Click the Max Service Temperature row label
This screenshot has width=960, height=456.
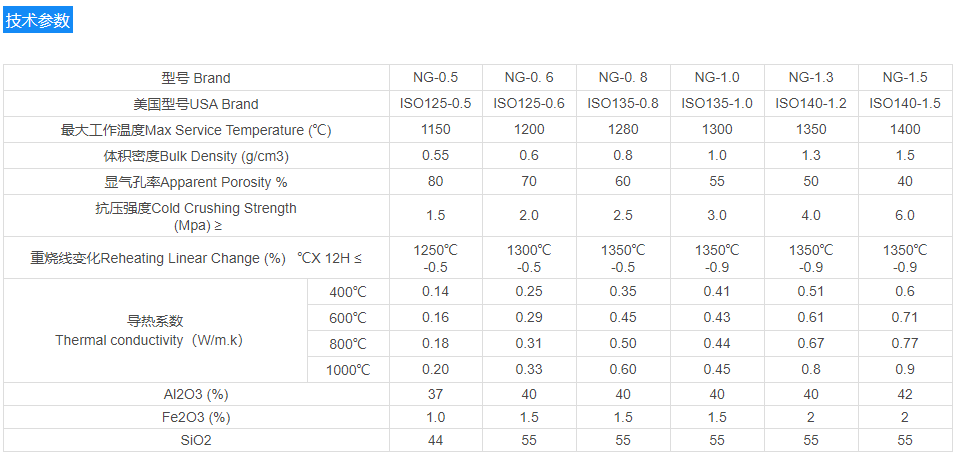pos(196,130)
